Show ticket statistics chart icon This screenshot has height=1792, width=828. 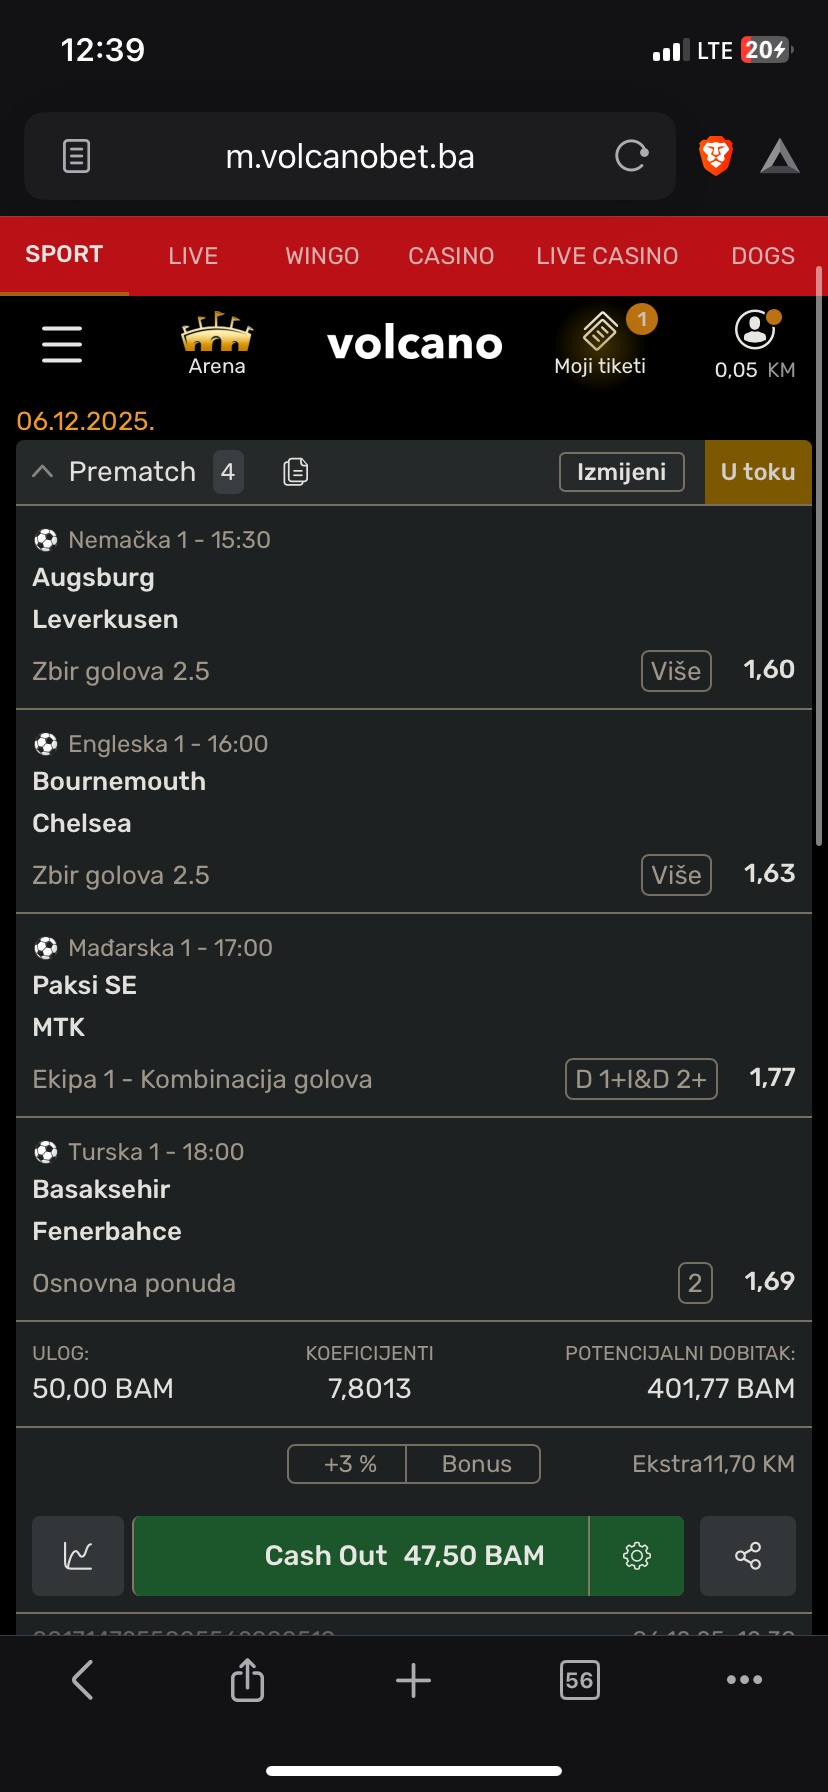pos(78,1556)
